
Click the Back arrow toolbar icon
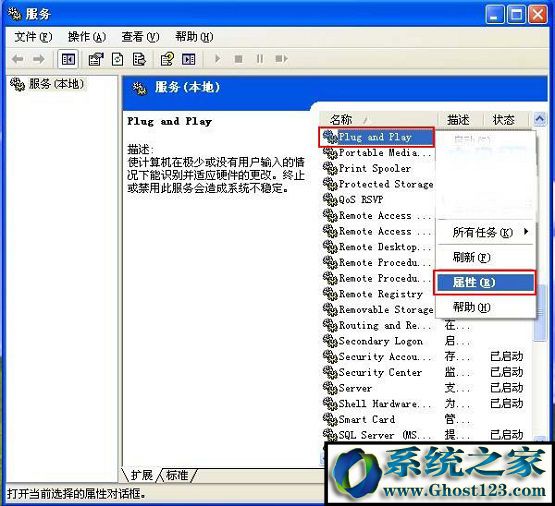(18, 59)
